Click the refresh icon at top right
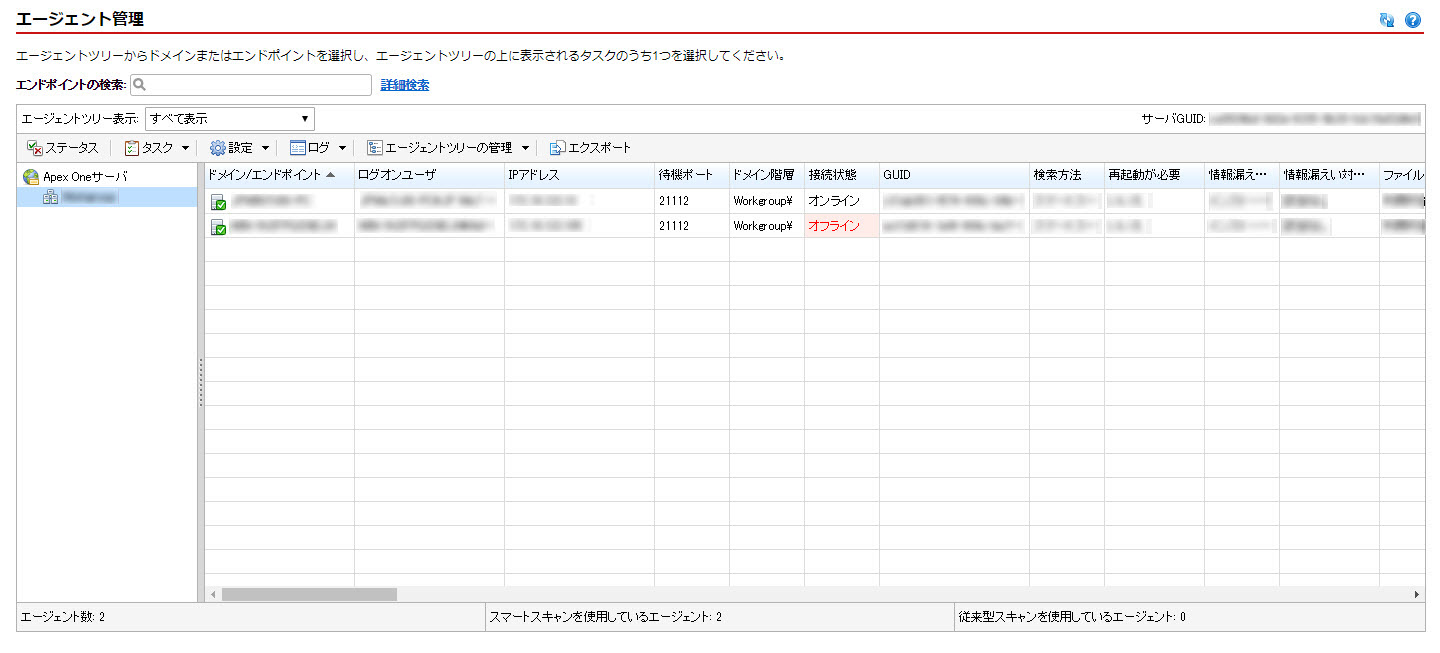Screen dimensions: 1440x653 [x=1387, y=20]
